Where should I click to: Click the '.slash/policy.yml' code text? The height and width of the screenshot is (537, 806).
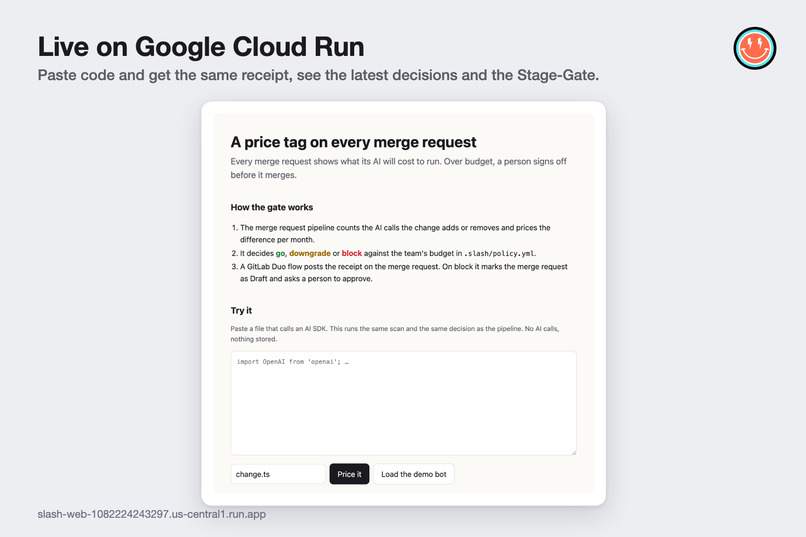499,253
